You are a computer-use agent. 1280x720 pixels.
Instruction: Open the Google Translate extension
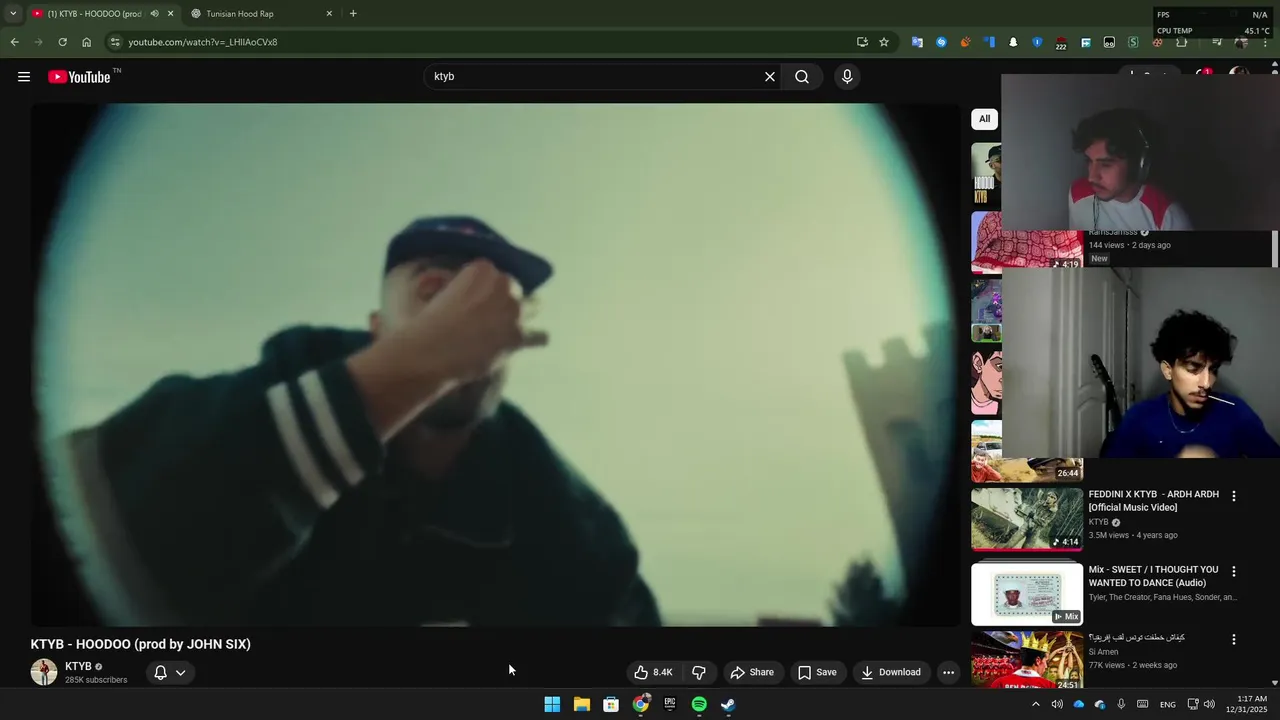[917, 42]
